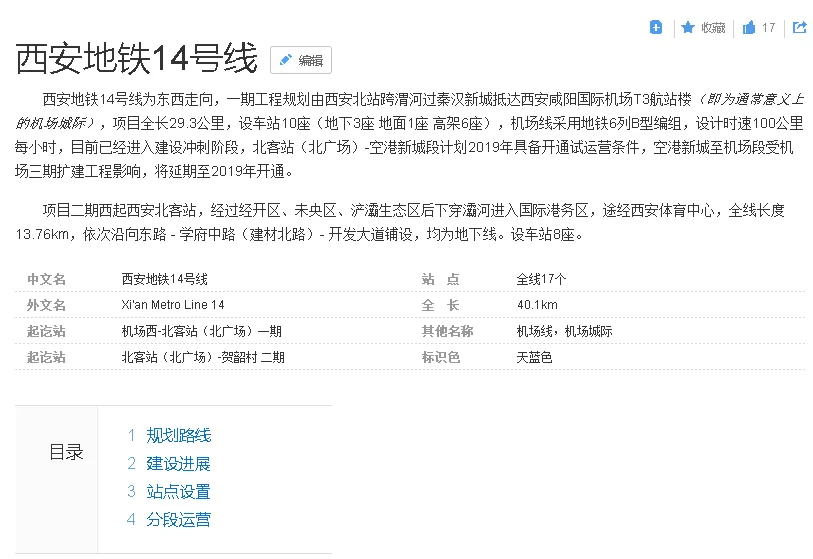The width and height of the screenshot is (813, 559).
Task: Click value Xi'an Metro Line 14
Action: click(173, 305)
